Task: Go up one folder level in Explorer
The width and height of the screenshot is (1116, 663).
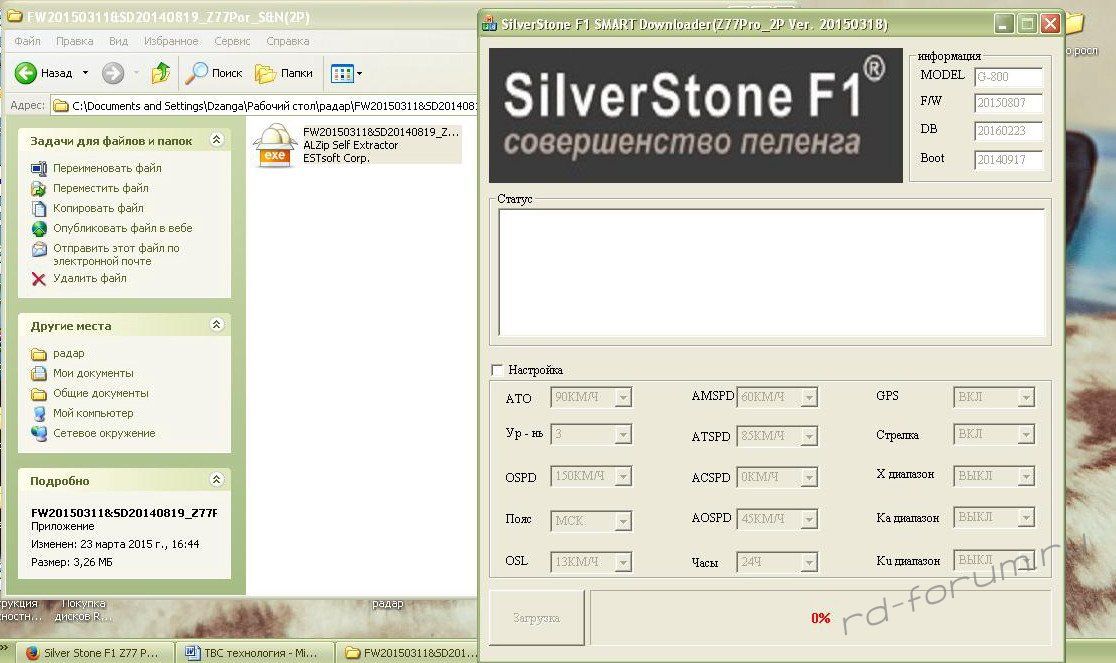Action: point(161,73)
